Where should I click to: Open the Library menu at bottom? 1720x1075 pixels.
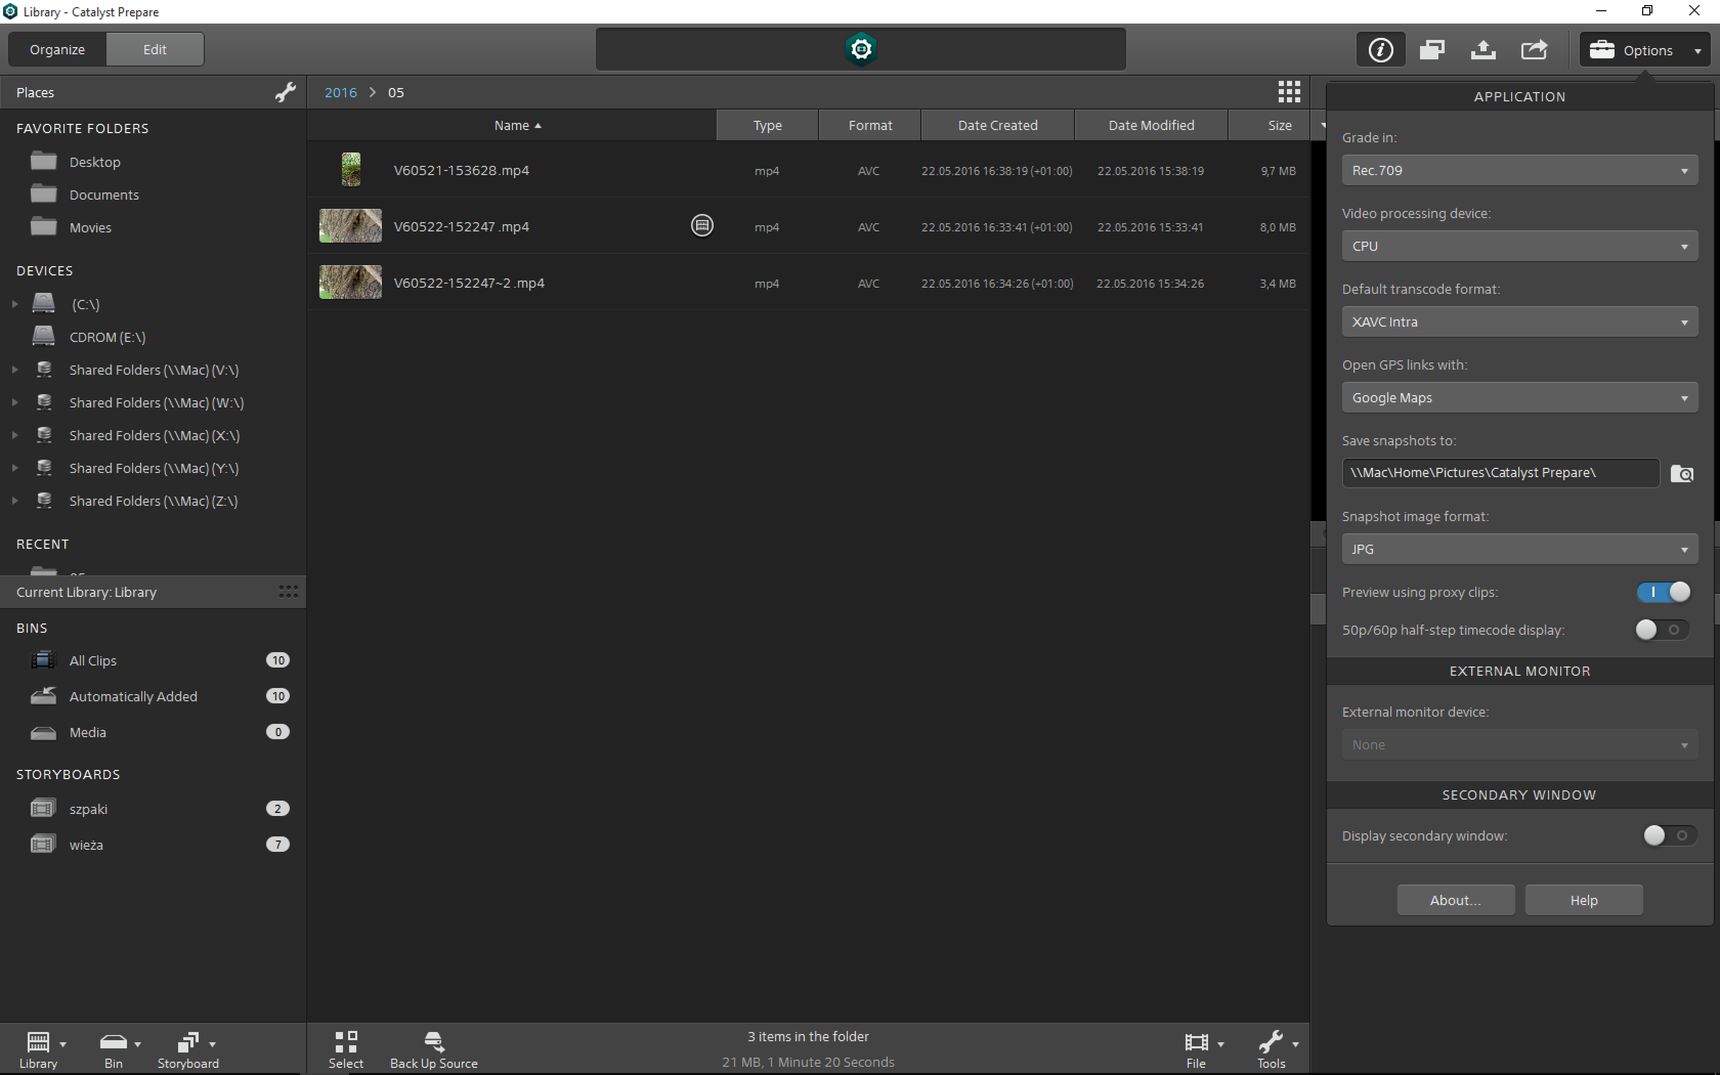43,1050
